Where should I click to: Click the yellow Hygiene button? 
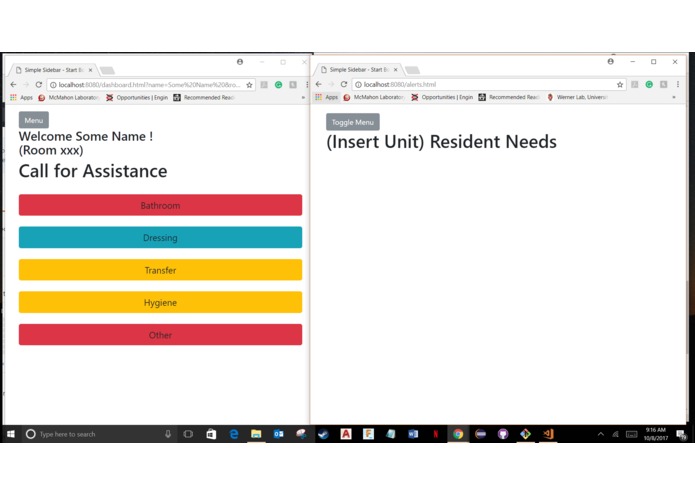(160, 302)
